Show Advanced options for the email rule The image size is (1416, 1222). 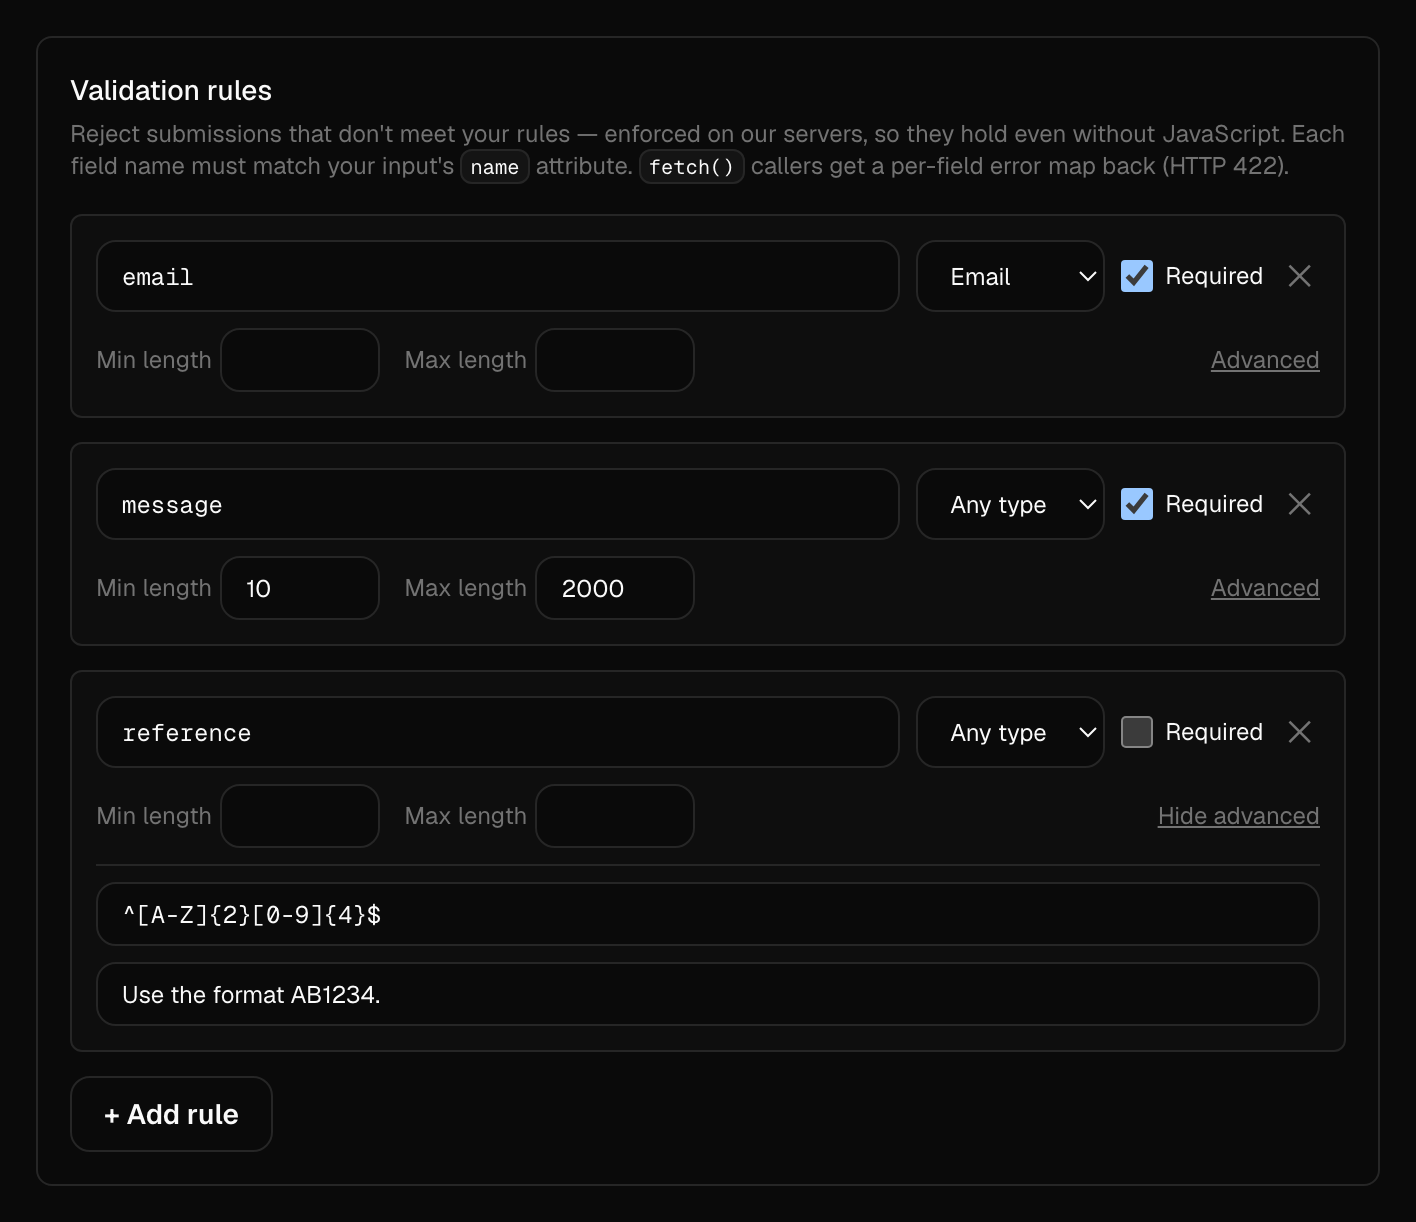click(x=1265, y=360)
